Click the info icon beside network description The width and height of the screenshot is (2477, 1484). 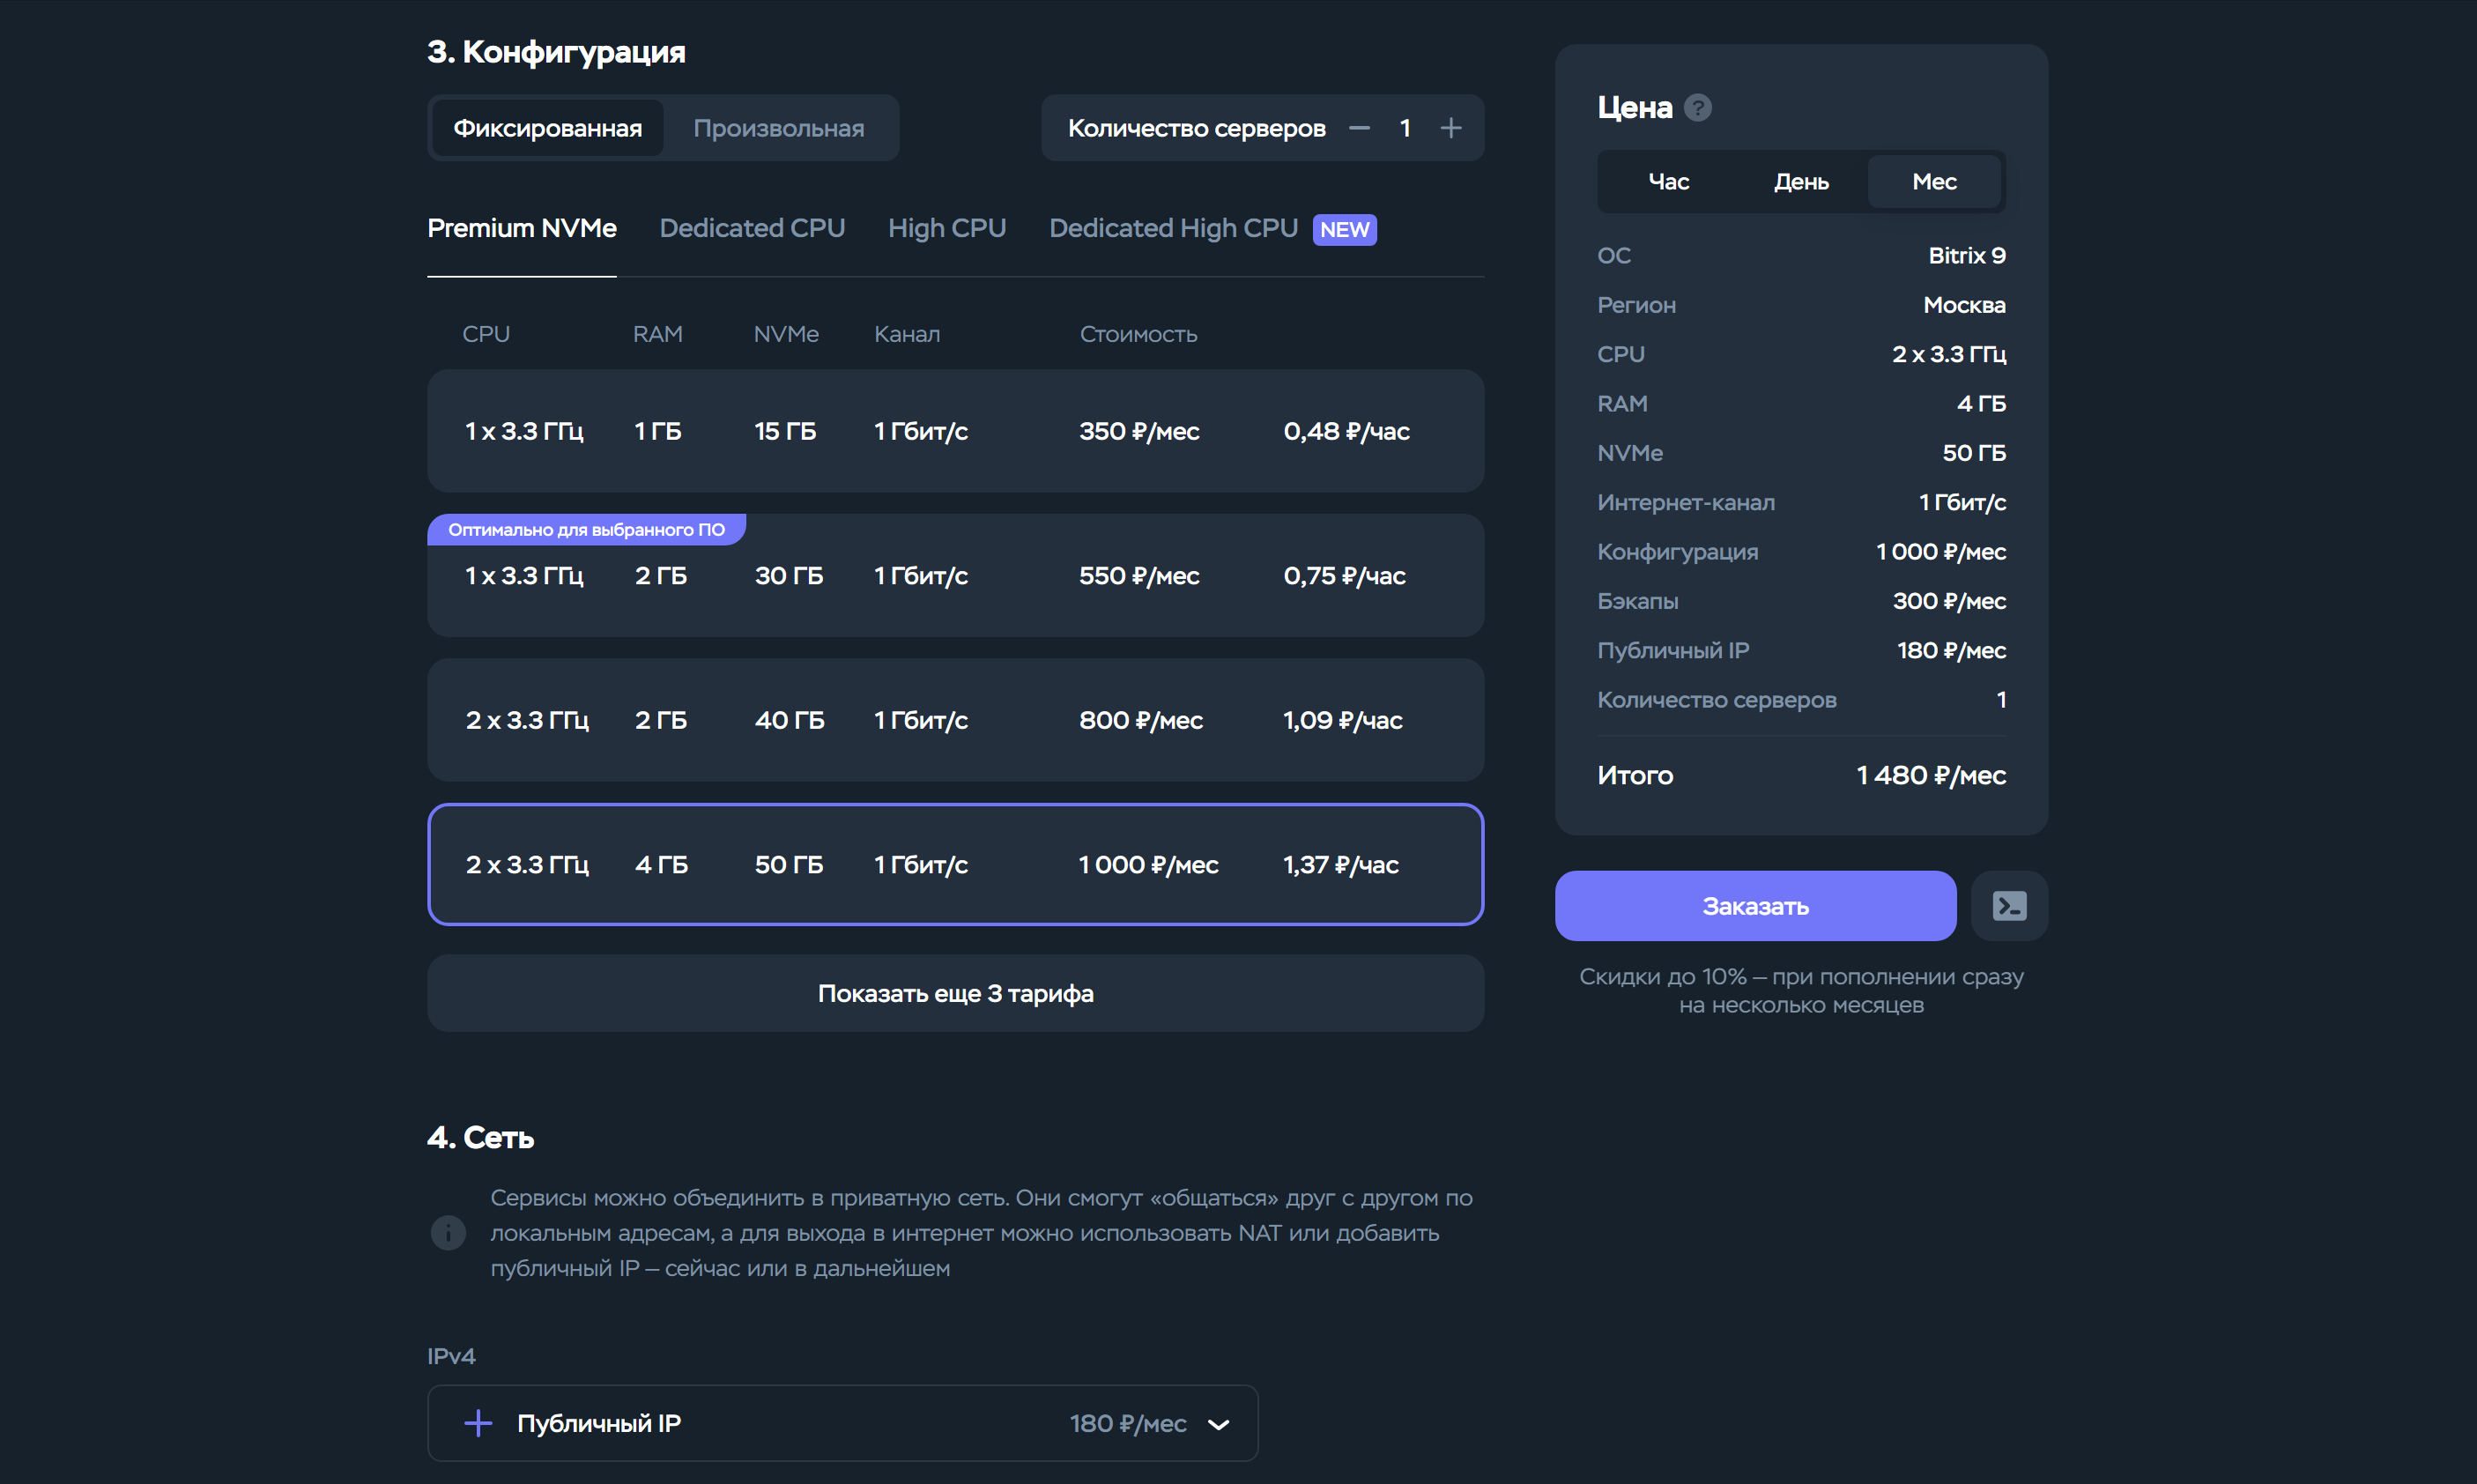(448, 1233)
